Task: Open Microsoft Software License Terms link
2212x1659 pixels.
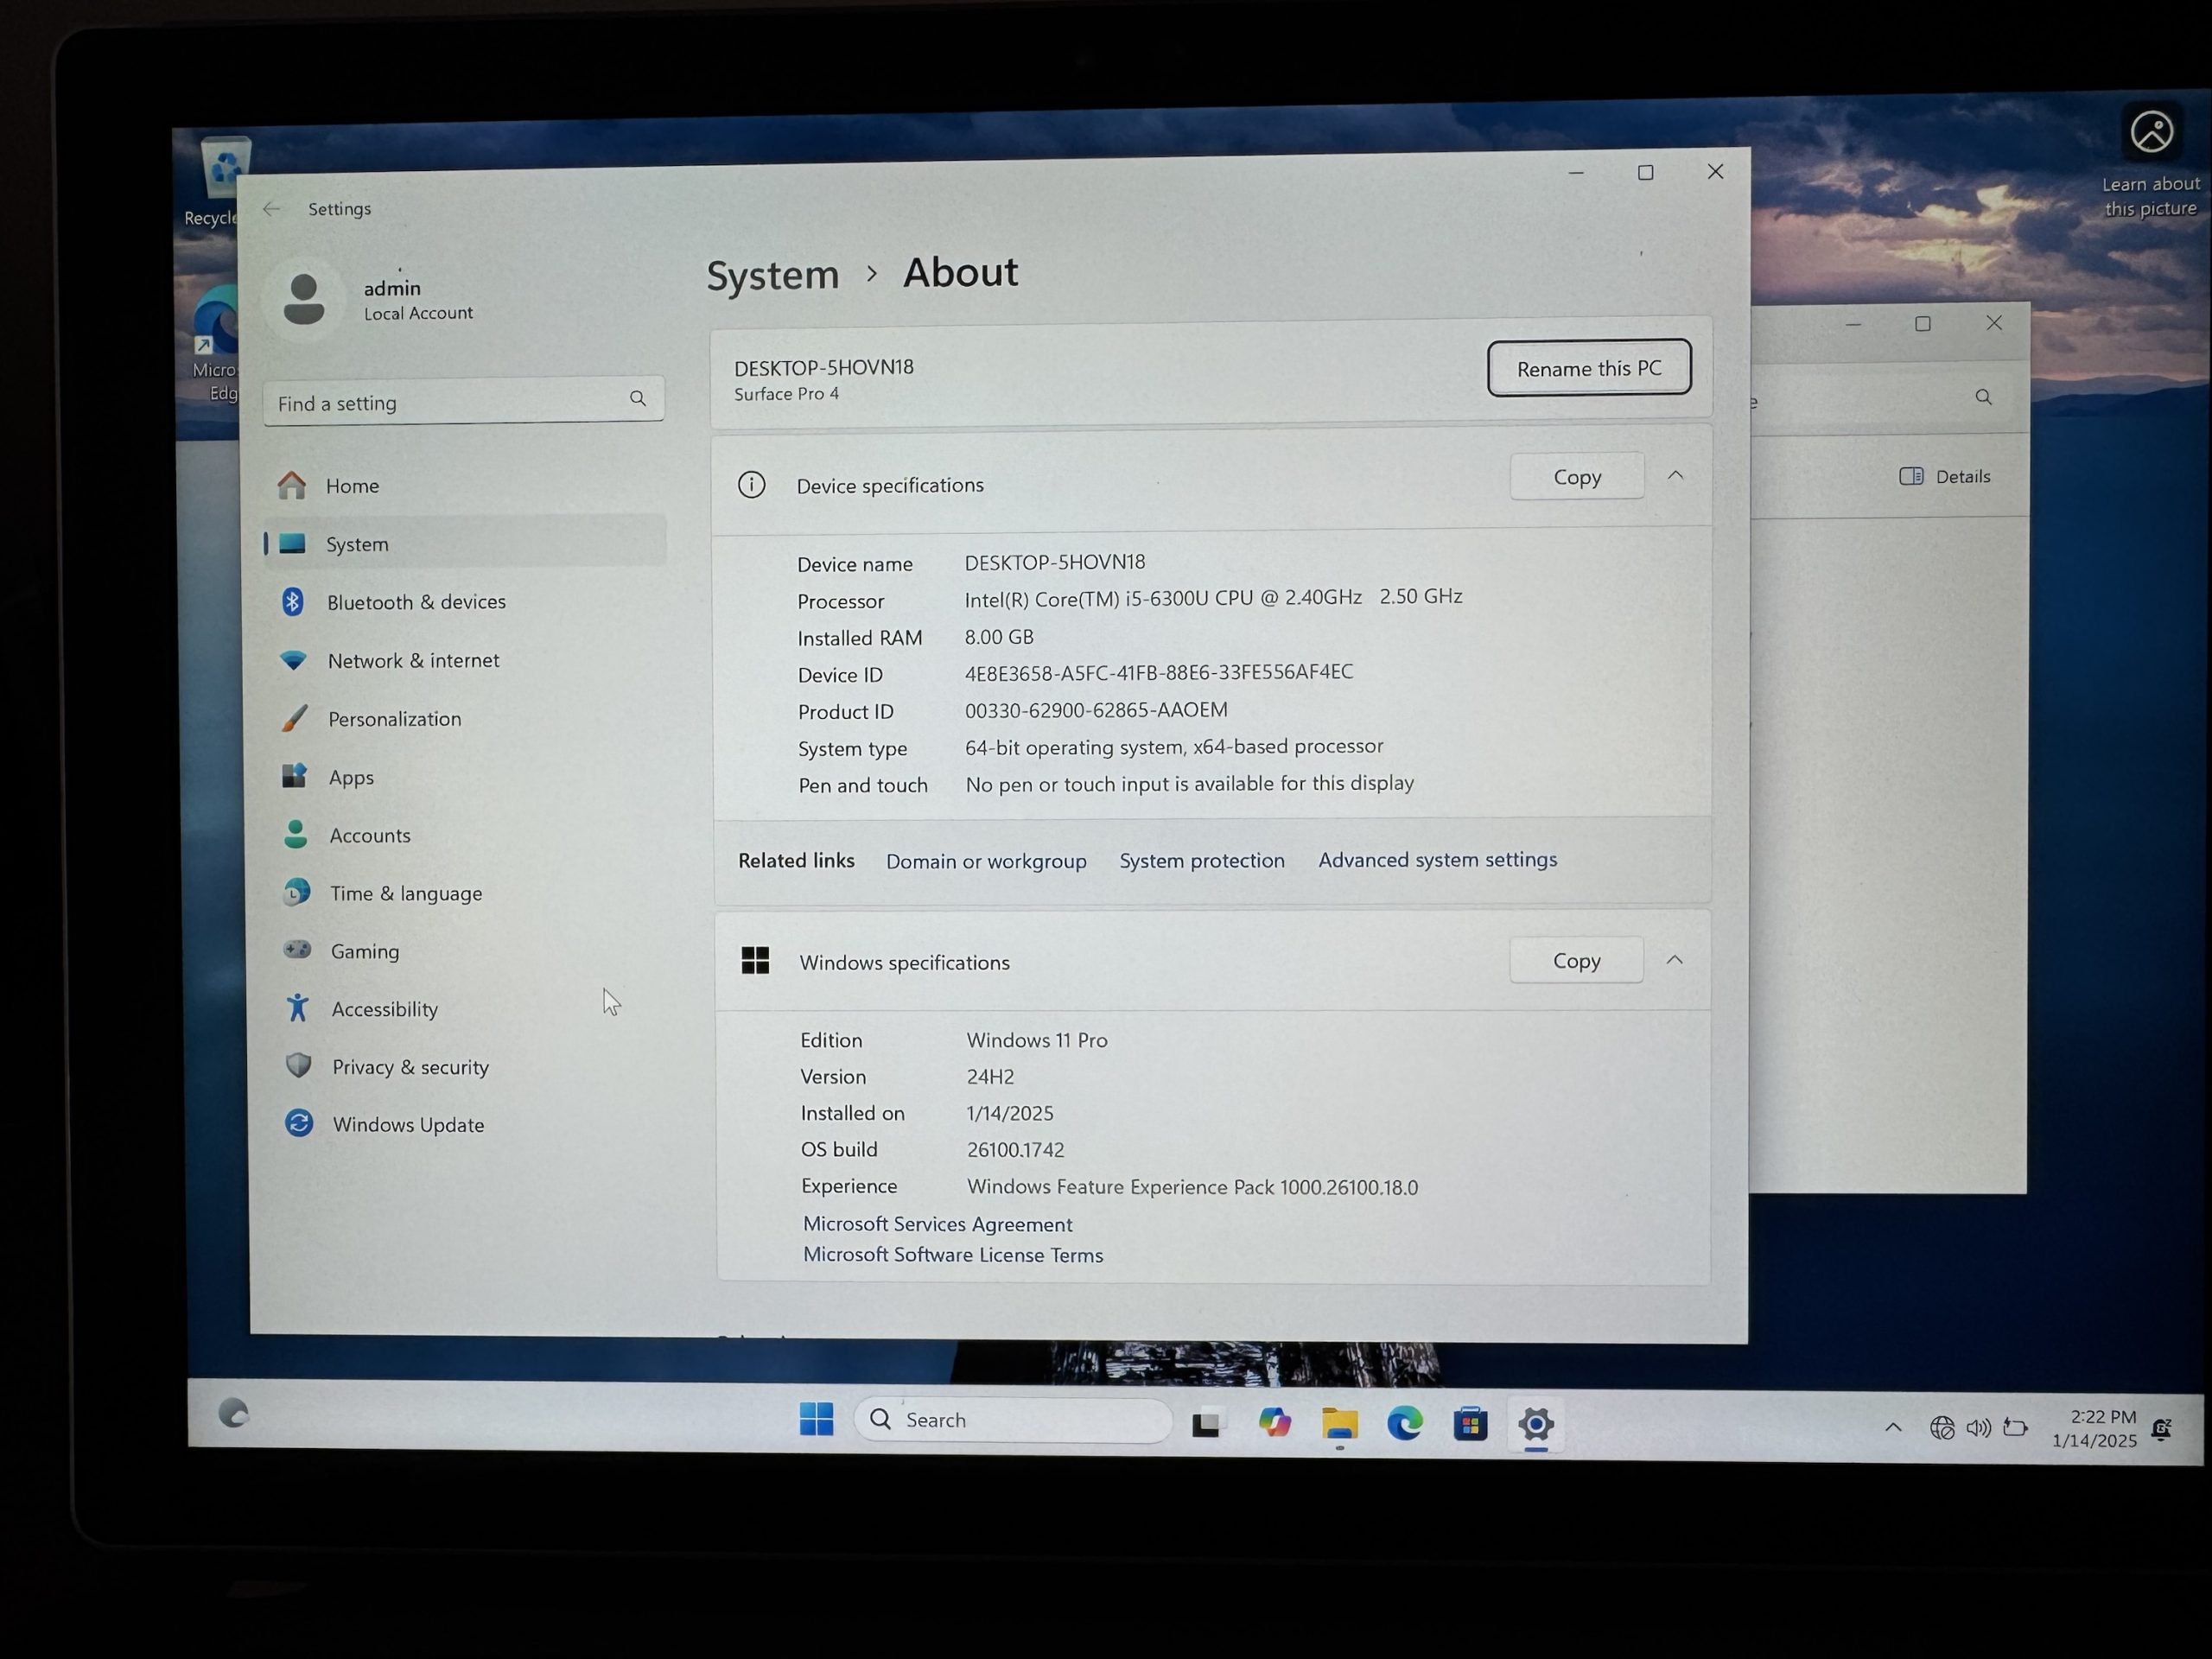Action: [x=952, y=1254]
